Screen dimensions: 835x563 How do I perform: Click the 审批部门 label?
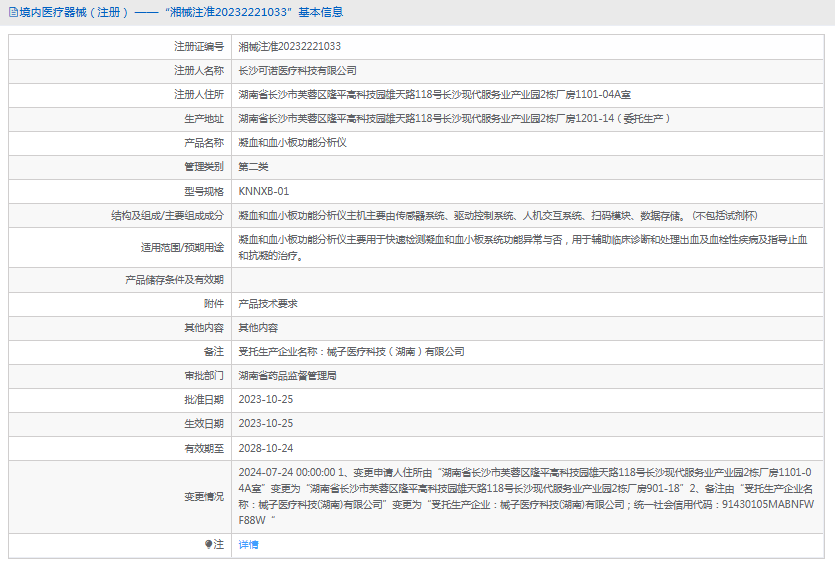(x=204, y=376)
